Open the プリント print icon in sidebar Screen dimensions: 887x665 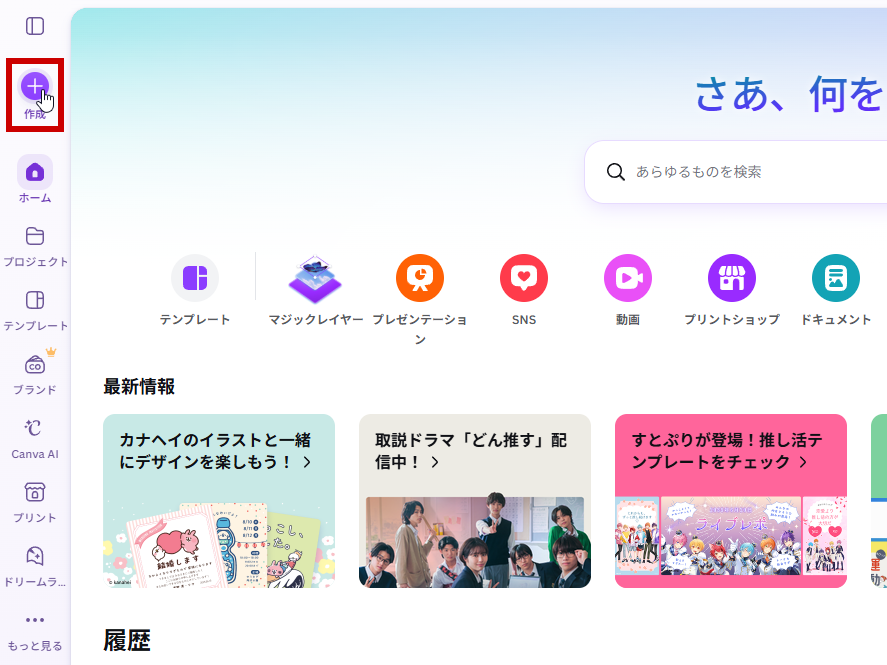35,492
